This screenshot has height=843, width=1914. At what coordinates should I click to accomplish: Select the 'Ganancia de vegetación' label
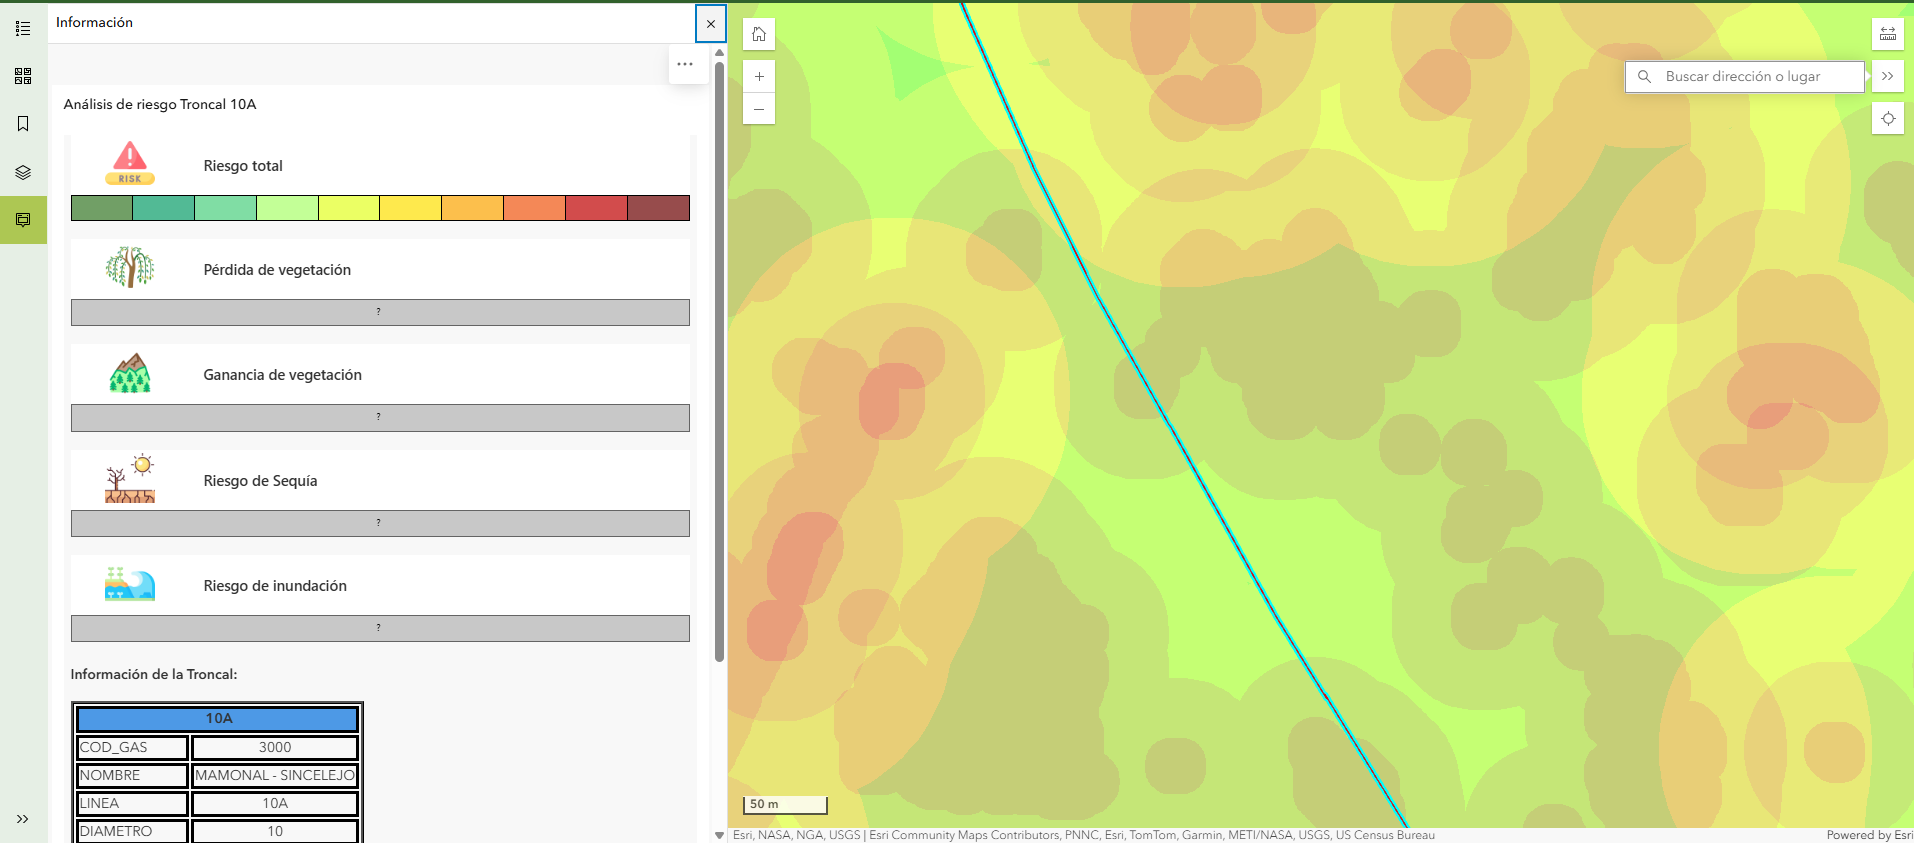tap(283, 375)
